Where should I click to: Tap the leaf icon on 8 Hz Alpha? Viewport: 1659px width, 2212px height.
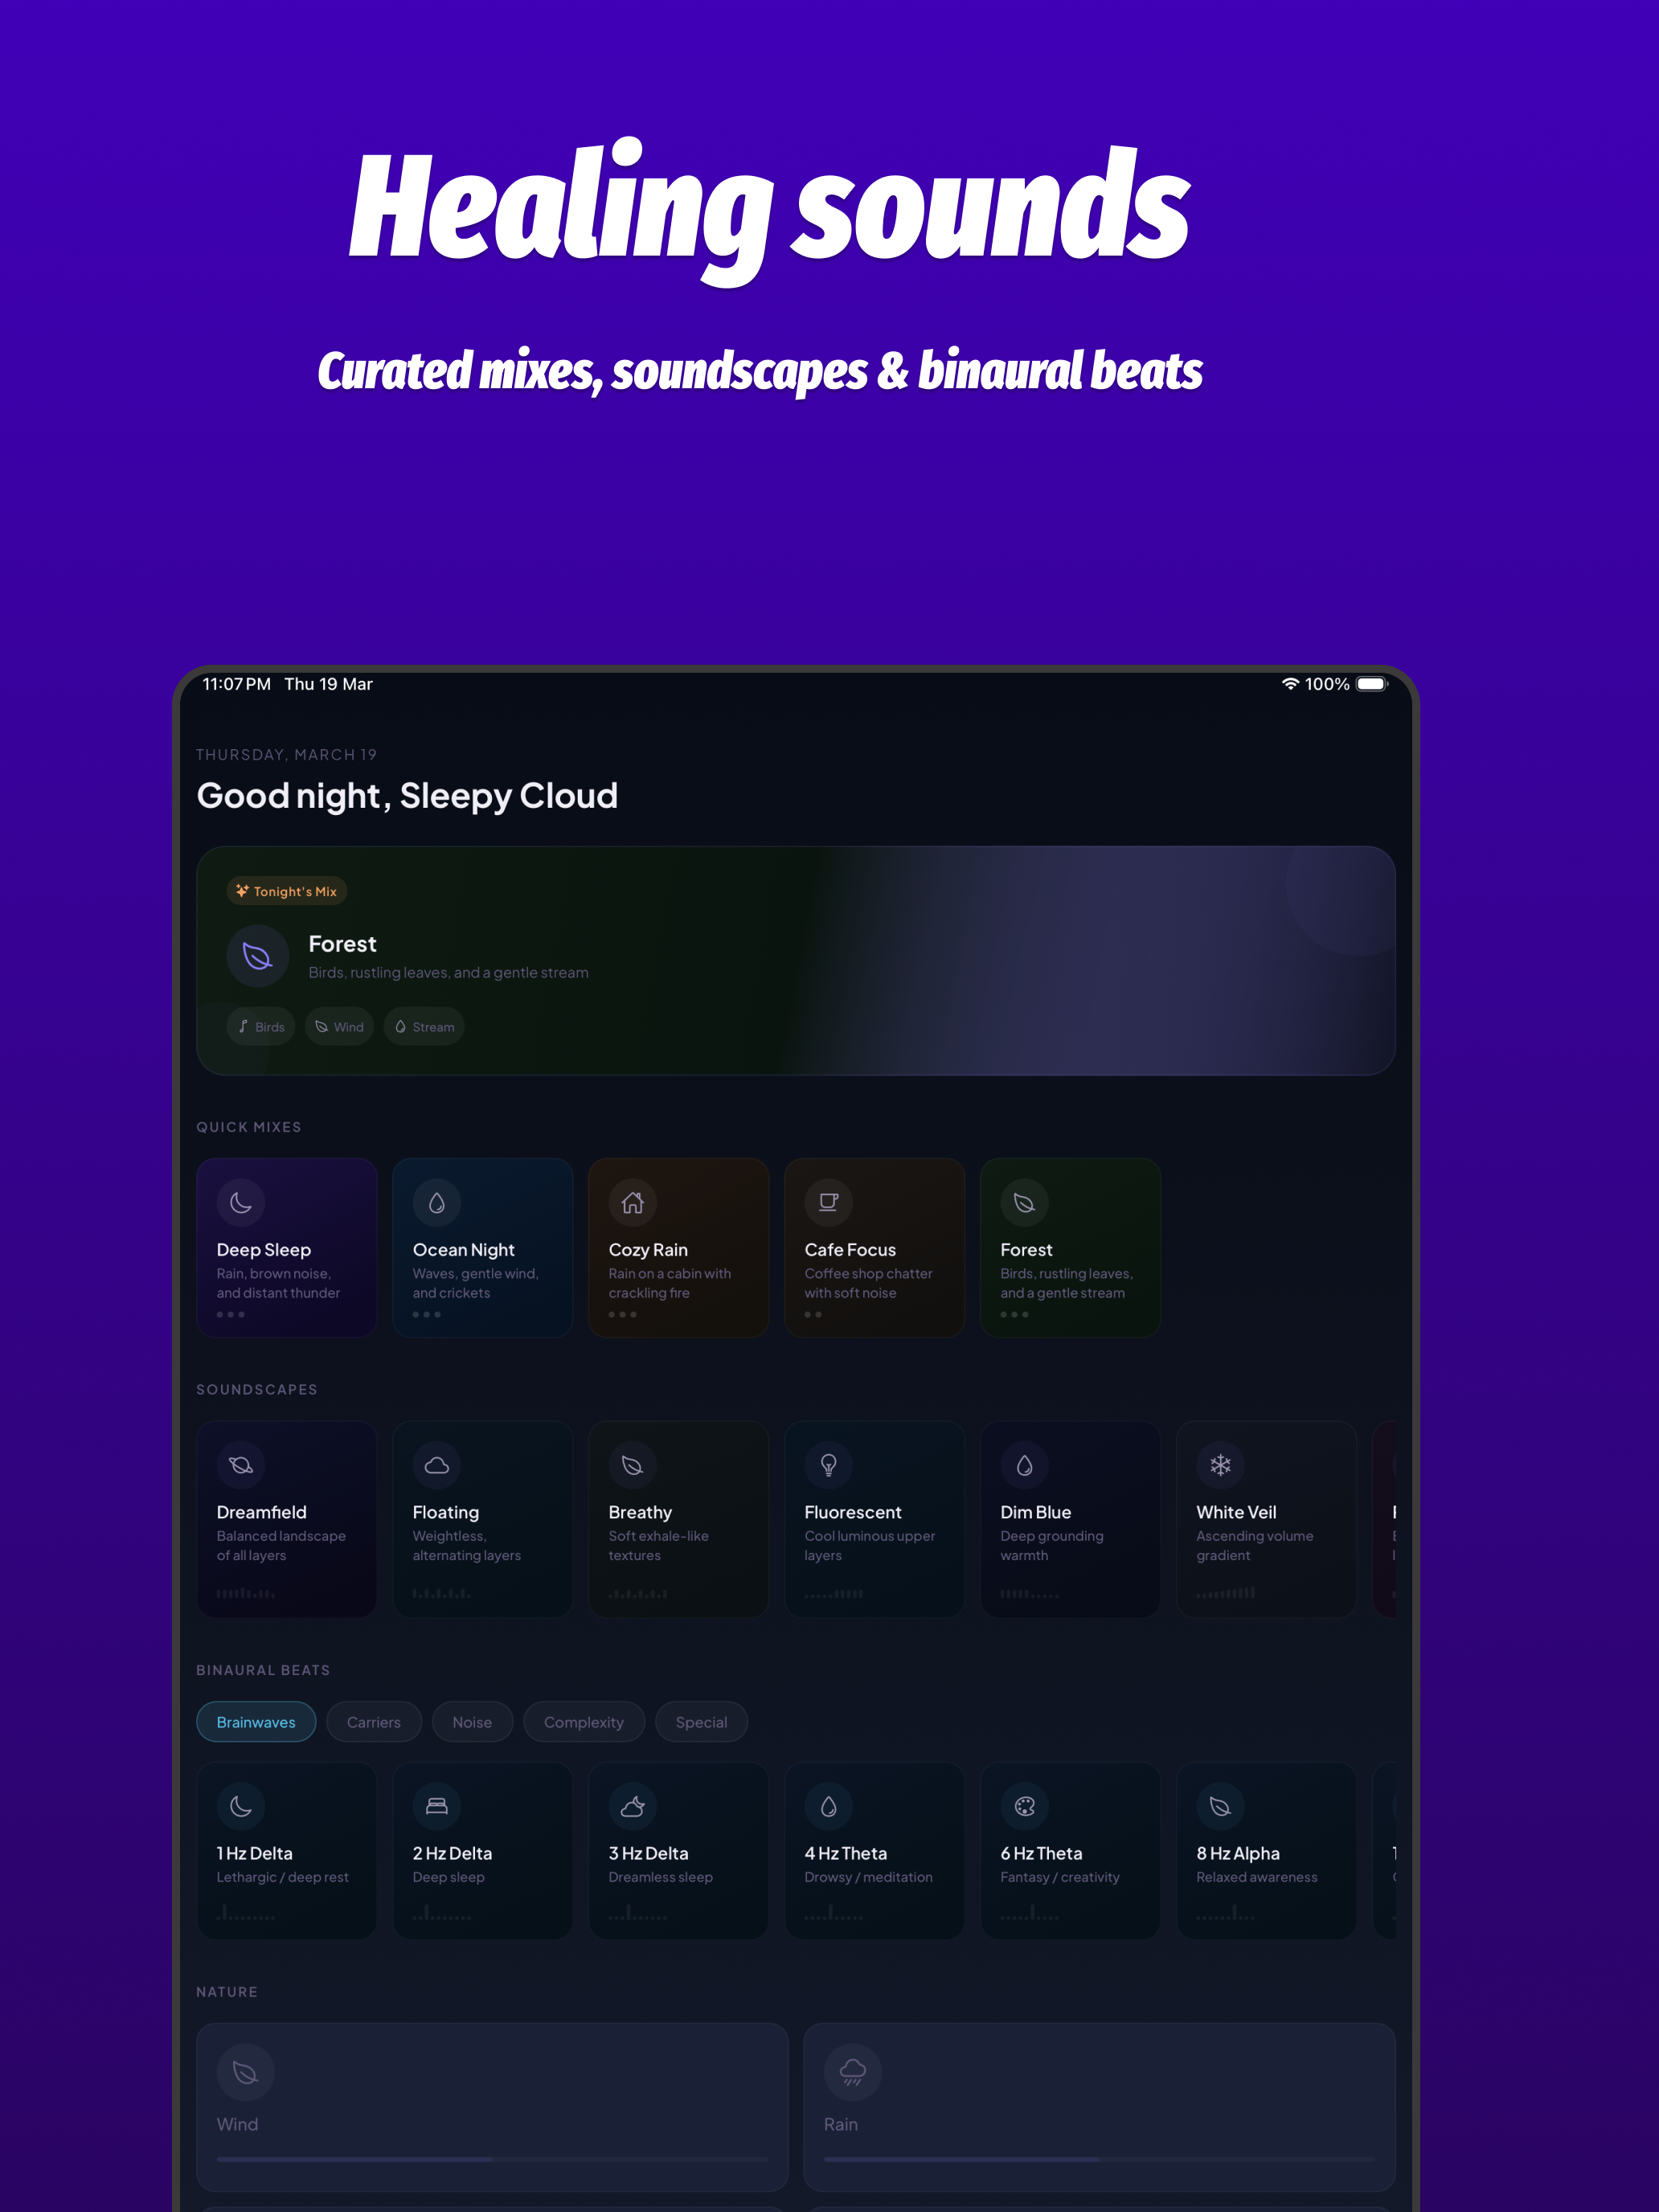click(1221, 1806)
